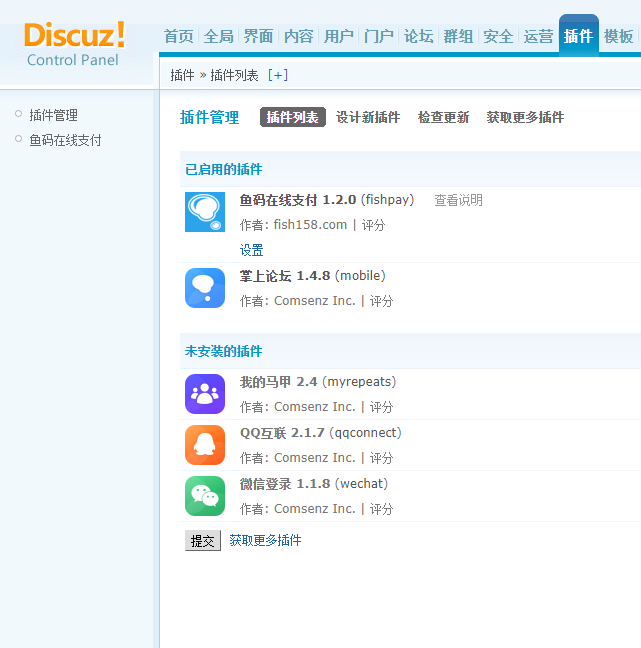Screen dimensions: 641x648
Task: Open the 首页 top menu
Action: tap(179, 36)
